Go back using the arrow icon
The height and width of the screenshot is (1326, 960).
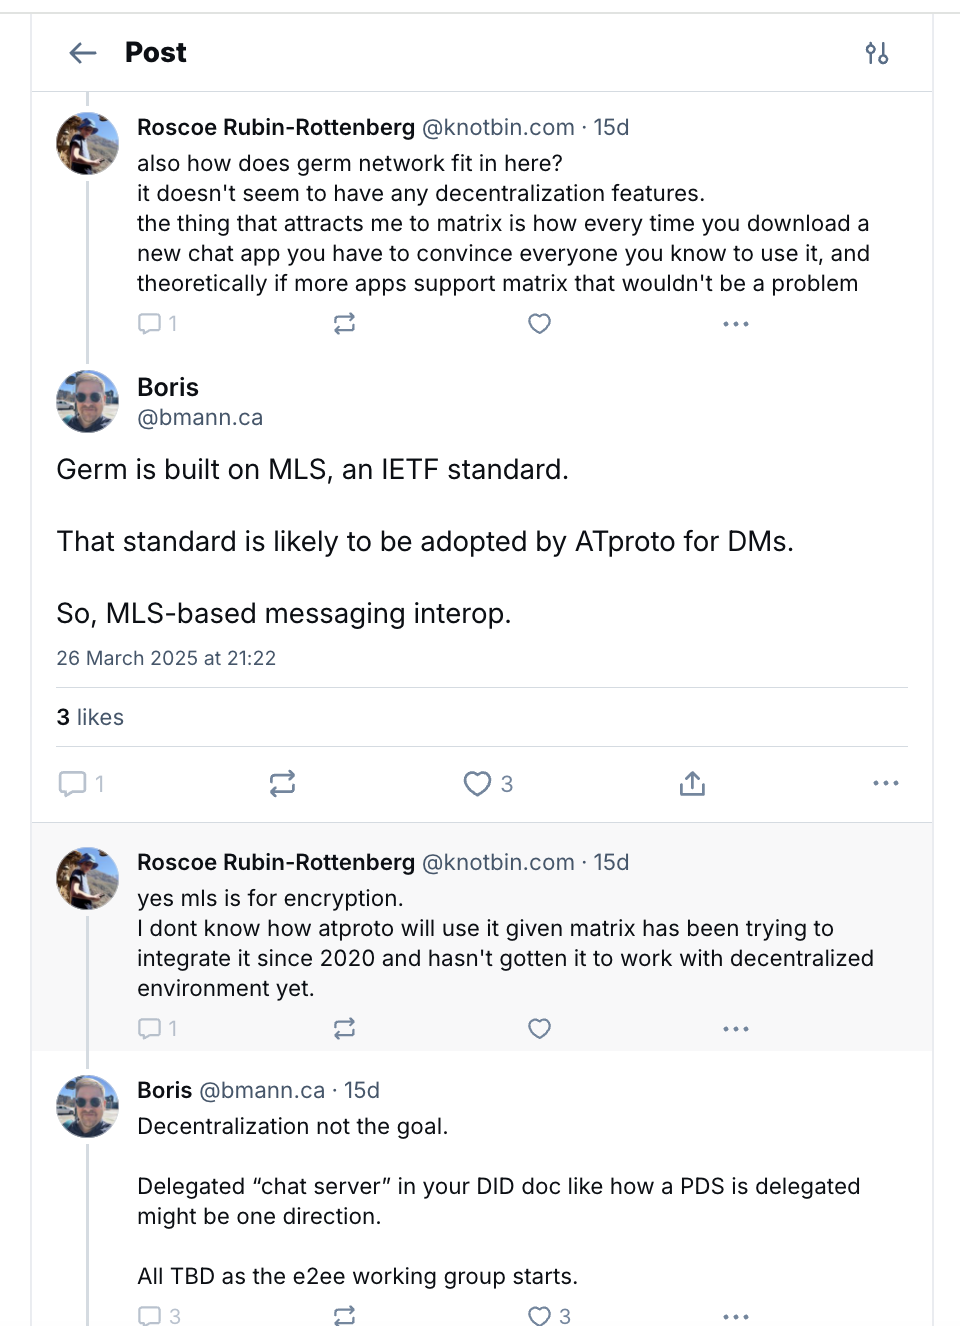tap(83, 53)
